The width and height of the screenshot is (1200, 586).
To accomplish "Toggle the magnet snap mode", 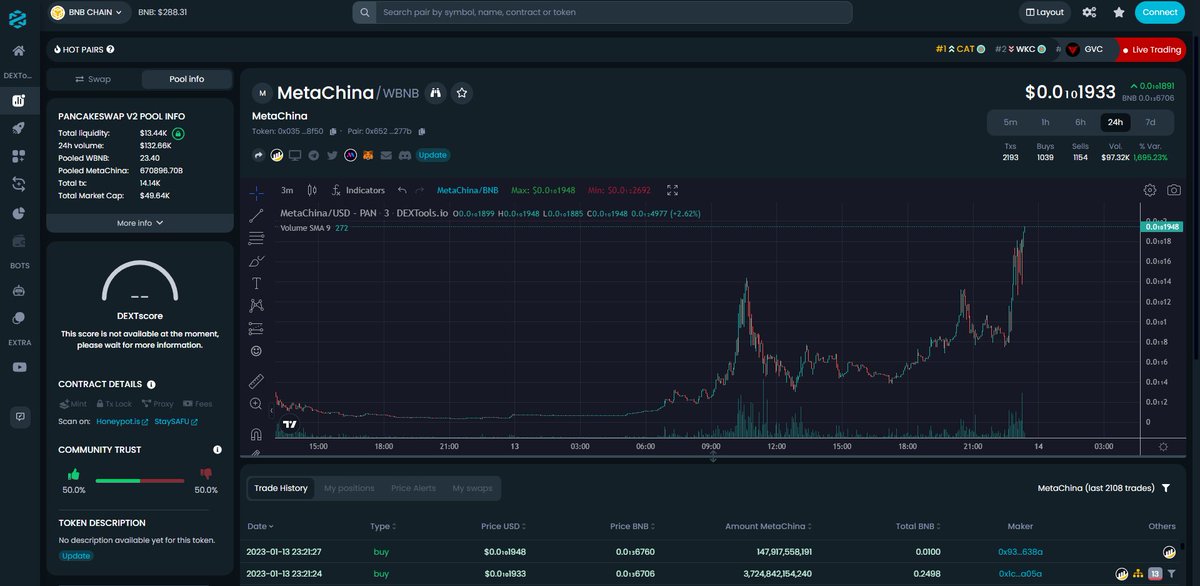I will click(x=256, y=434).
